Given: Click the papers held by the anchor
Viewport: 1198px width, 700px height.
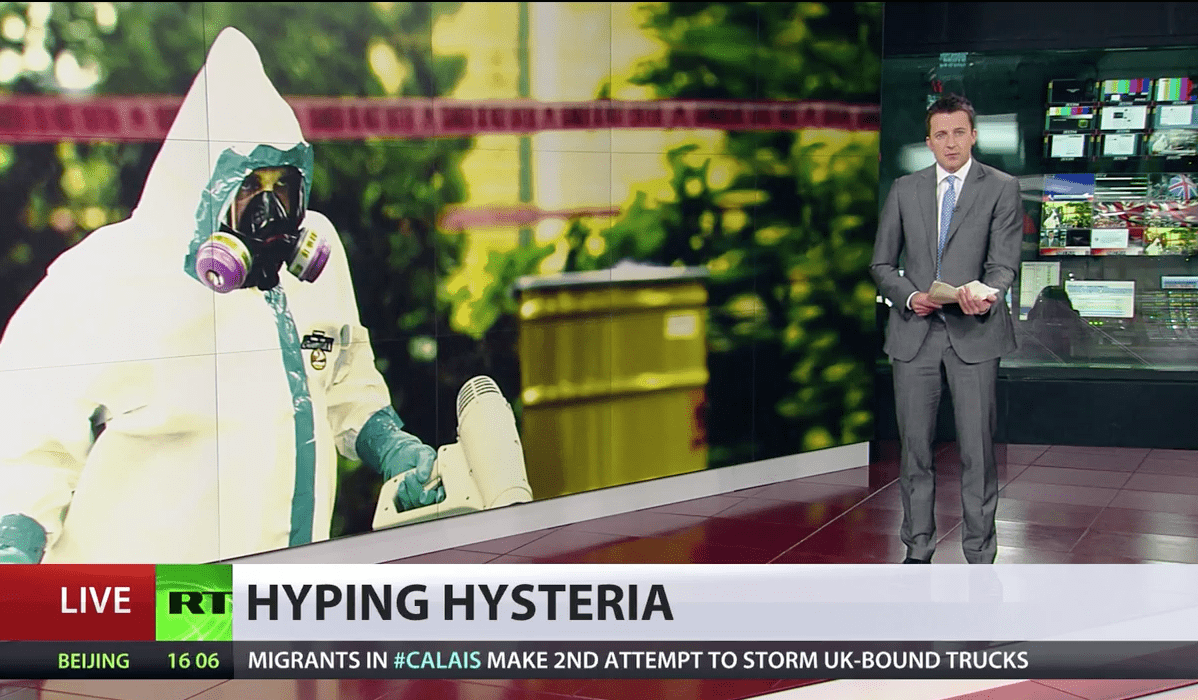Looking at the screenshot, I should click(963, 294).
